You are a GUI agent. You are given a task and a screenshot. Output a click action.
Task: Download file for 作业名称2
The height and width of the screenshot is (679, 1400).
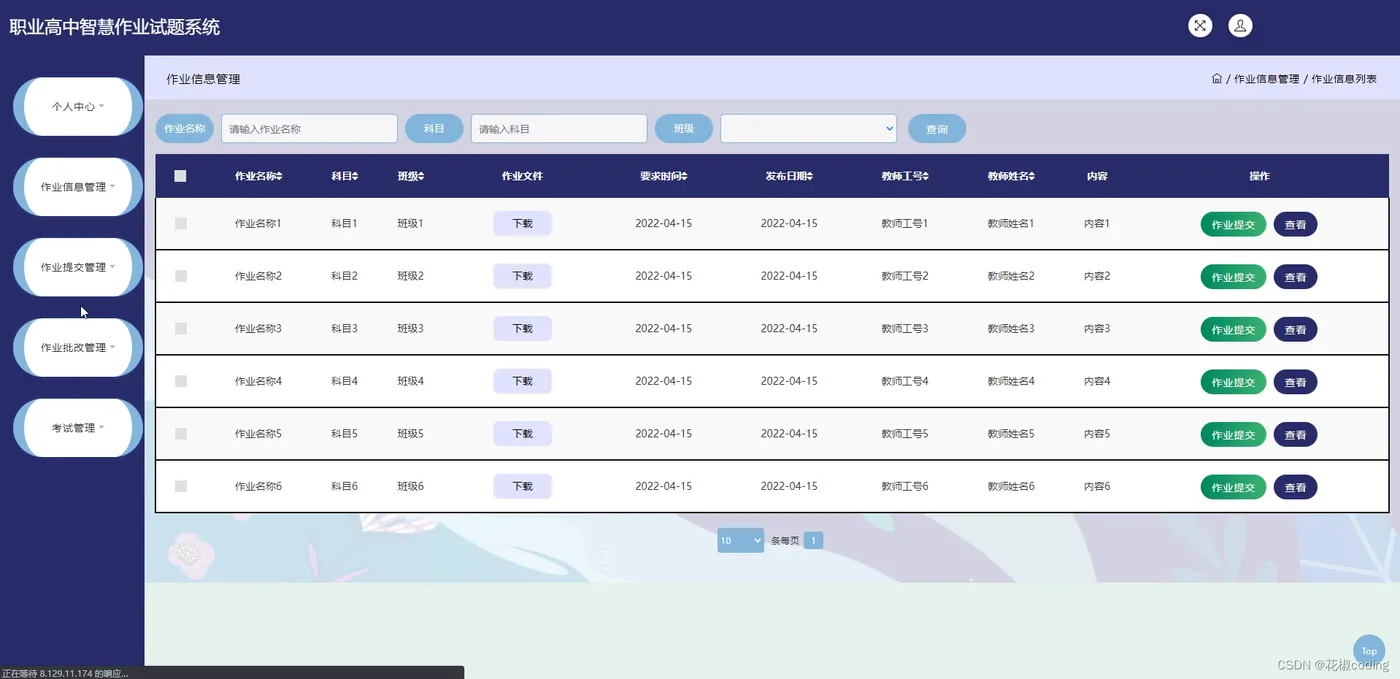coord(523,276)
